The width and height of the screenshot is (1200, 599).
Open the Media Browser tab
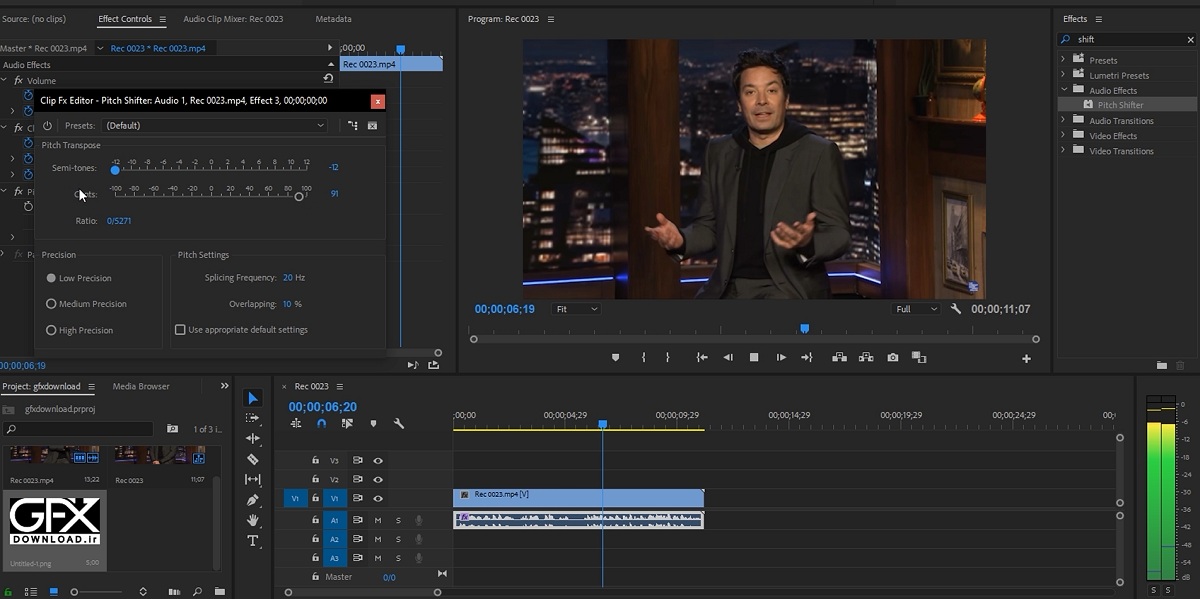tap(141, 386)
